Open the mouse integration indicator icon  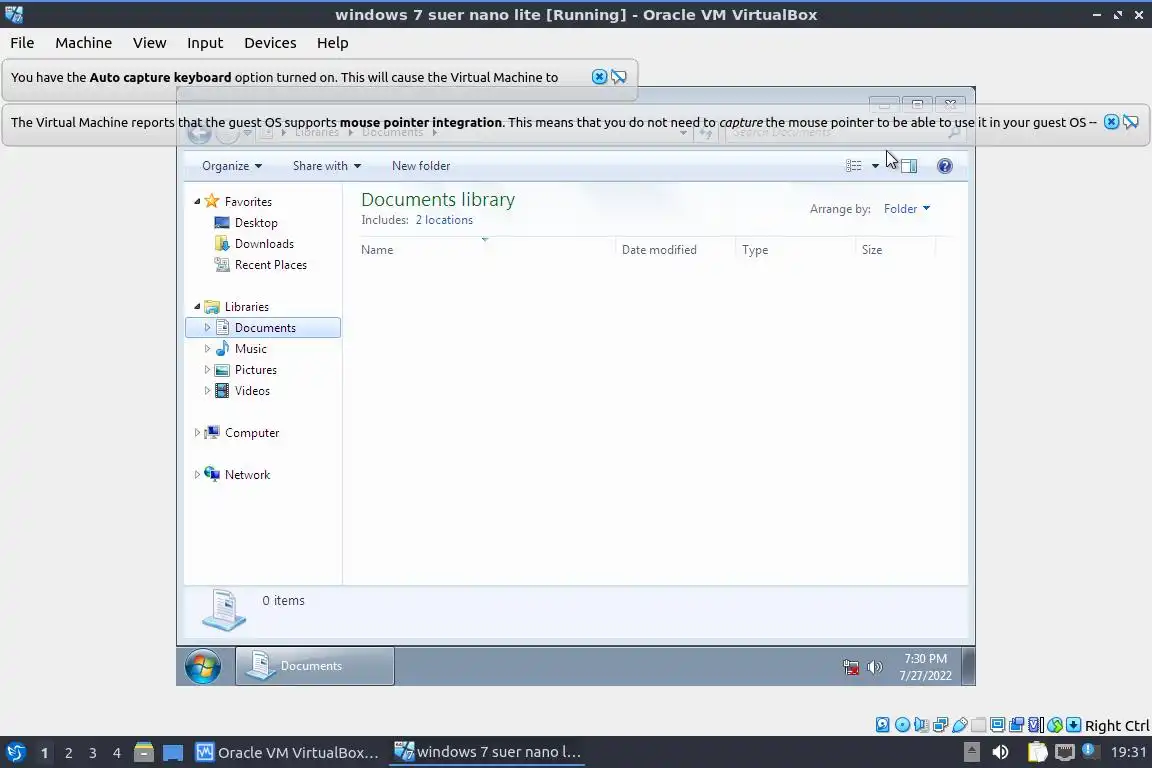pyautogui.click(x=1055, y=725)
